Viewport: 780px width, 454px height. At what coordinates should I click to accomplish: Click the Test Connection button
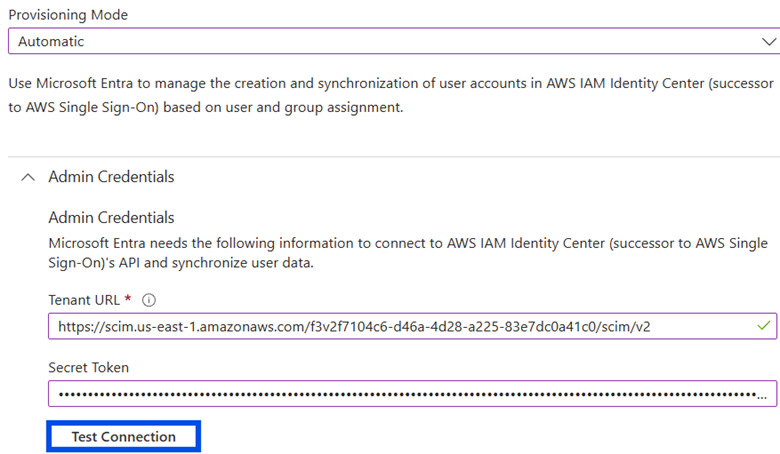coord(123,437)
